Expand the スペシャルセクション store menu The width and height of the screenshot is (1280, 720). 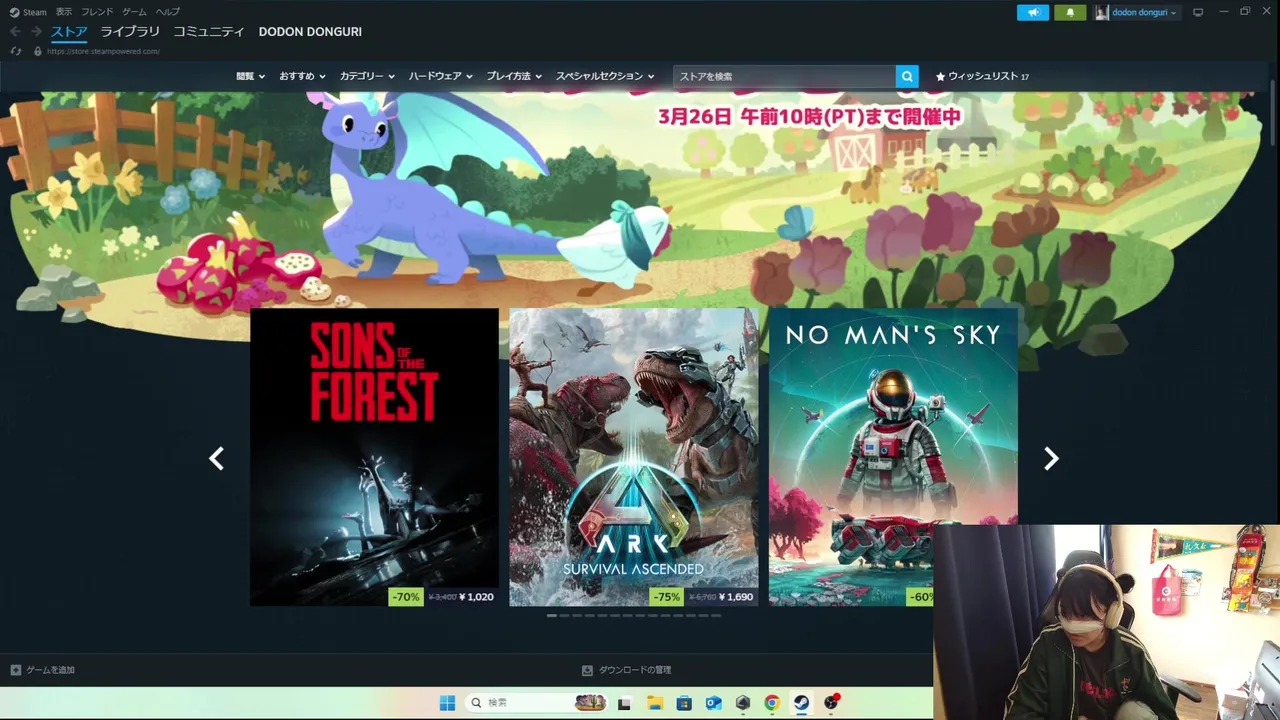pos(605,76)
